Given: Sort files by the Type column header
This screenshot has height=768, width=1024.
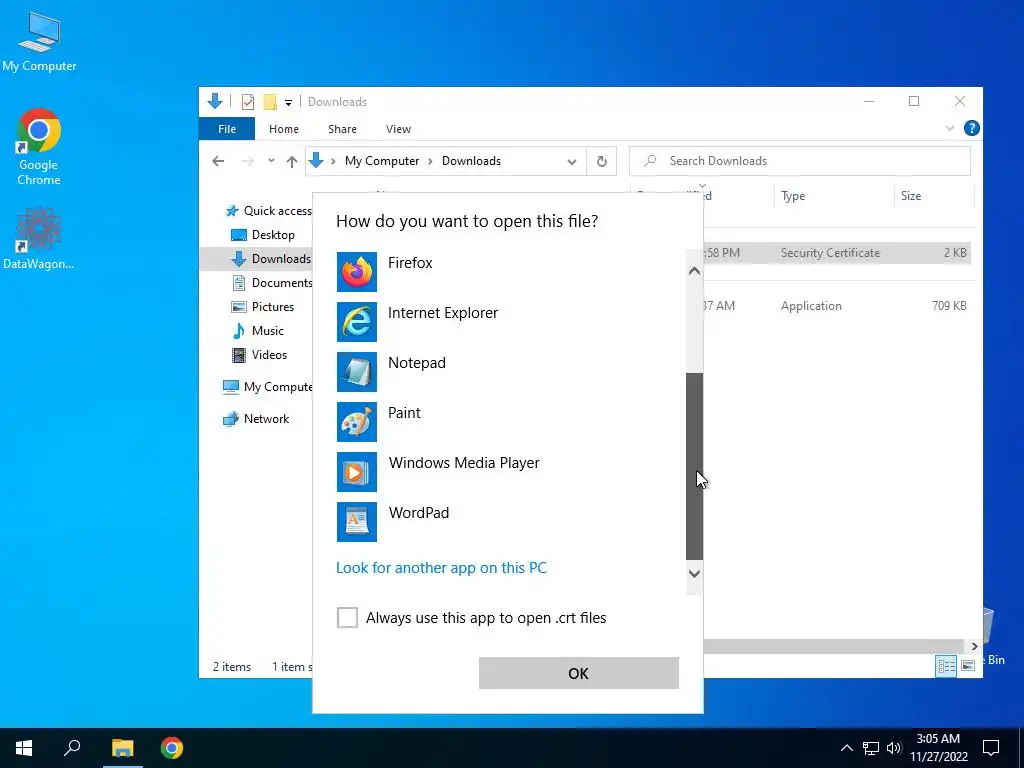Looking at the screenshot, I should tap(834, 196).
